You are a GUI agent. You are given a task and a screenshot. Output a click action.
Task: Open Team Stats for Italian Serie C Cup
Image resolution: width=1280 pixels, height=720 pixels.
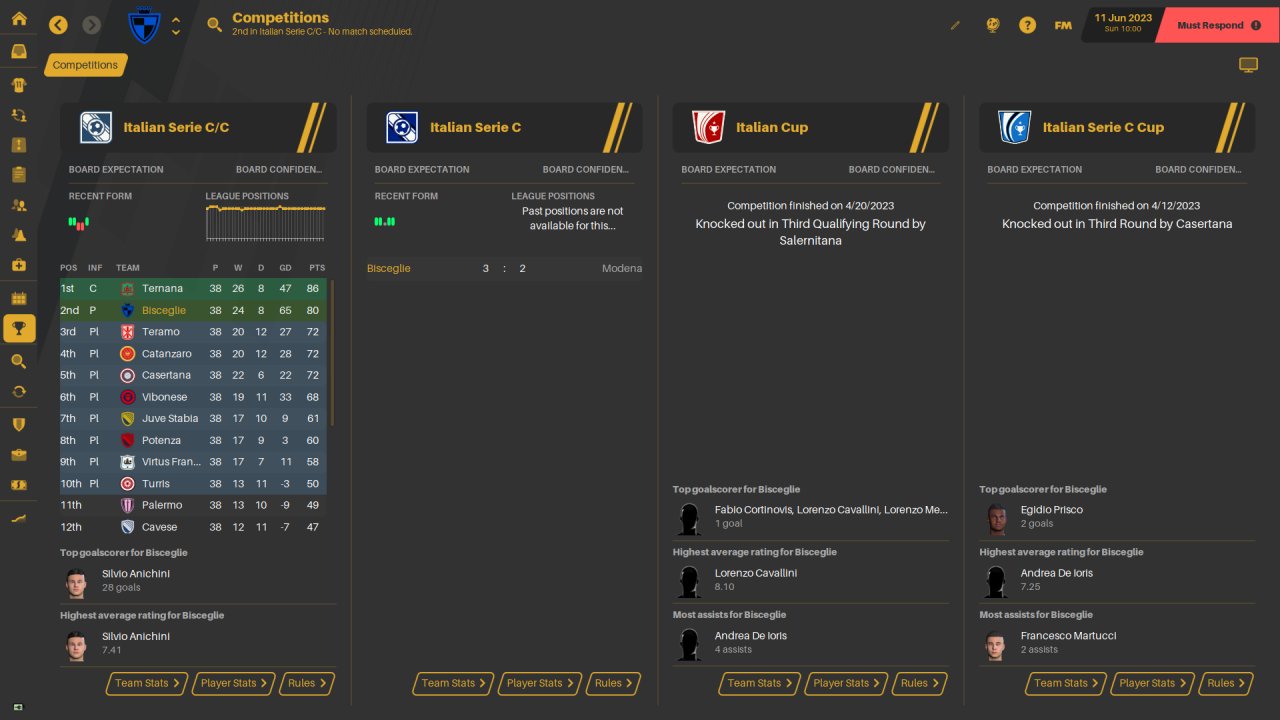[1065, 683]
